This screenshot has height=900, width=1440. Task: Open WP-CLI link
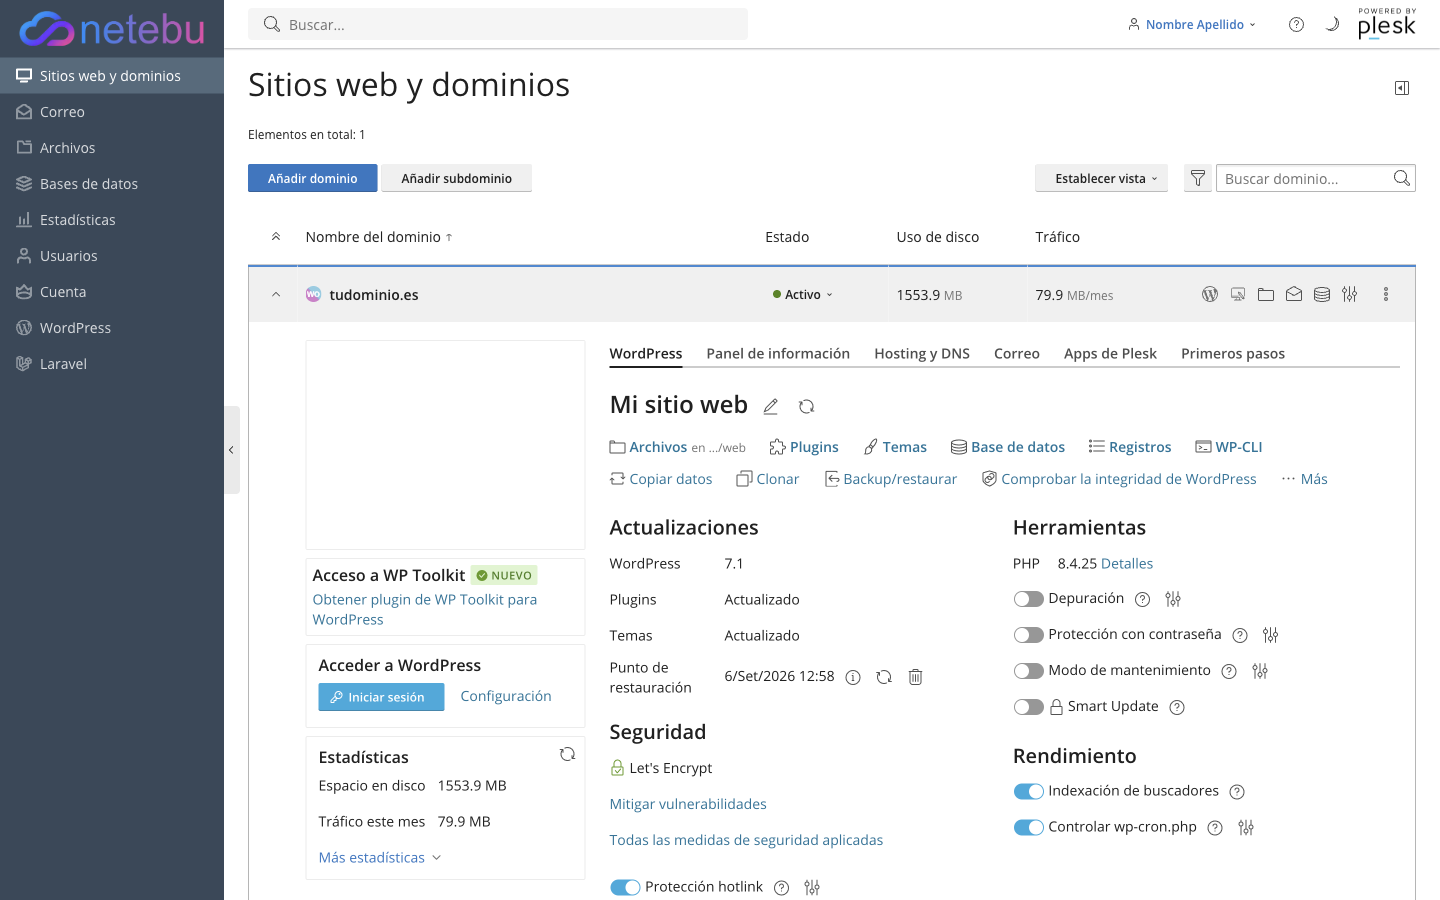point(1229,447)
